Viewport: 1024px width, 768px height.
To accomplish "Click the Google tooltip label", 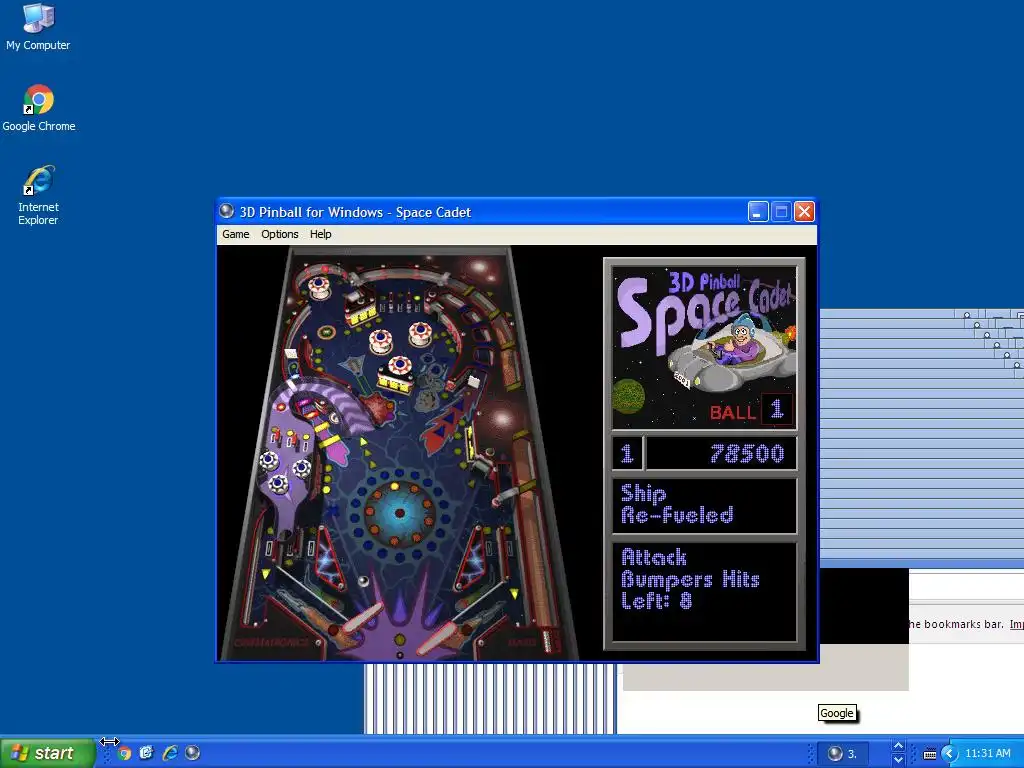I will pos(837,713).
